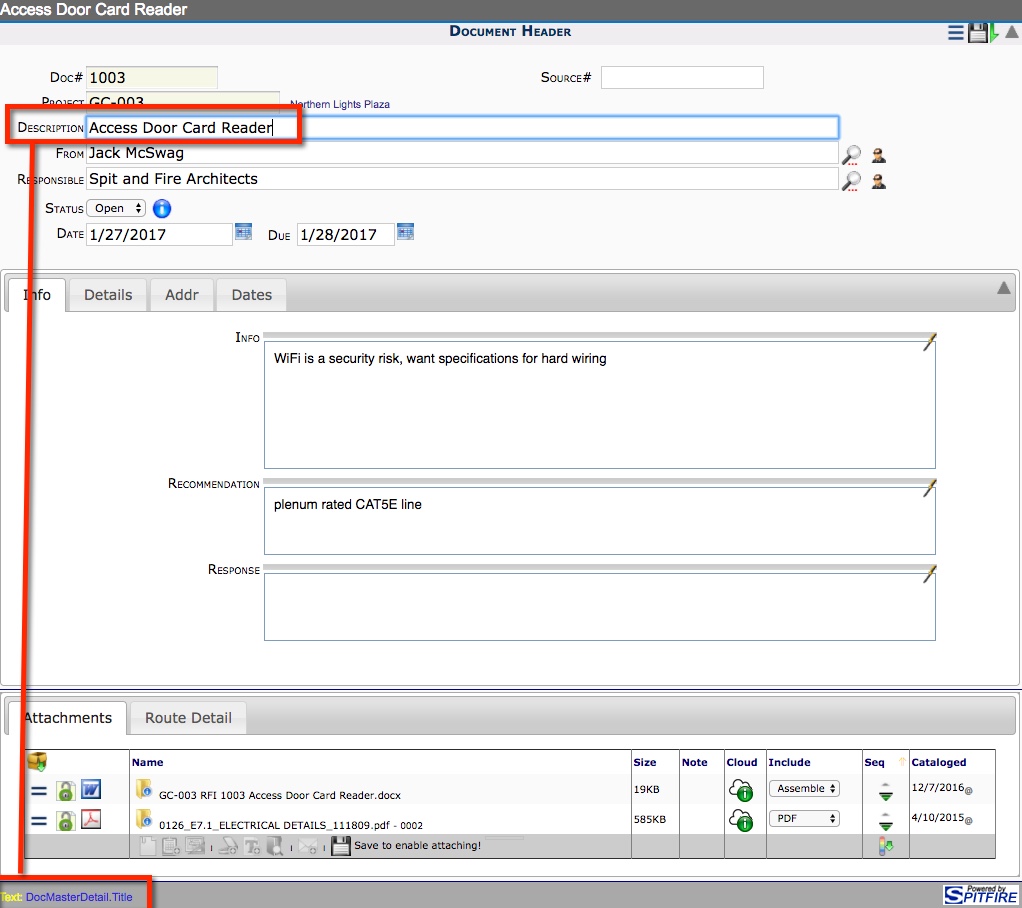Click the Date field showing 1/27/2017
The width and height of the screenshot is (1022, 908).
coord(159,235)
